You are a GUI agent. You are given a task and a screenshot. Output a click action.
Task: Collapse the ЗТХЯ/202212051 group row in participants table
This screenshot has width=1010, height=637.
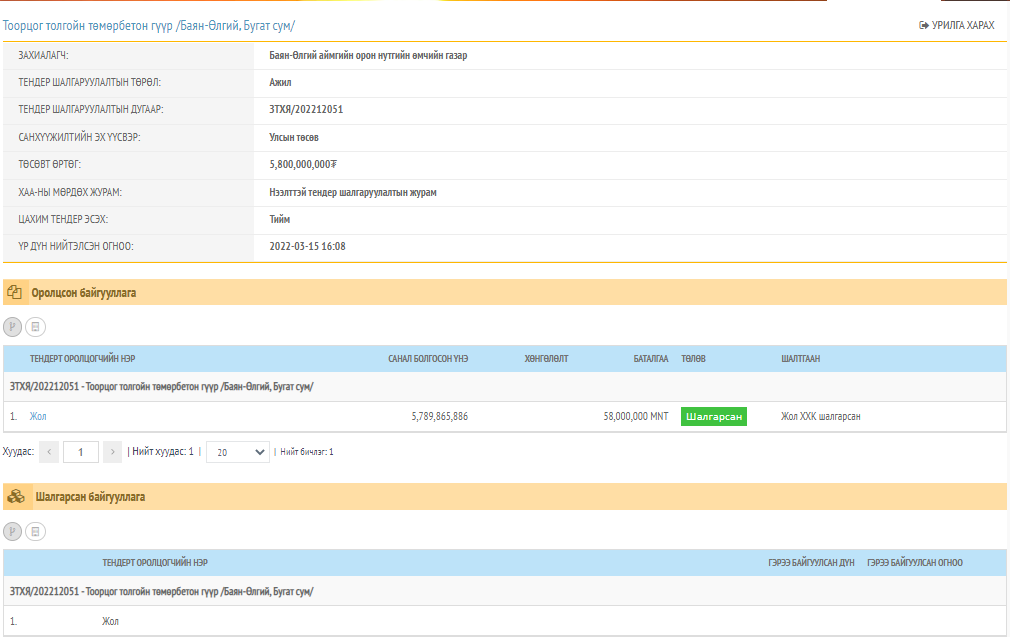[161, 387]
